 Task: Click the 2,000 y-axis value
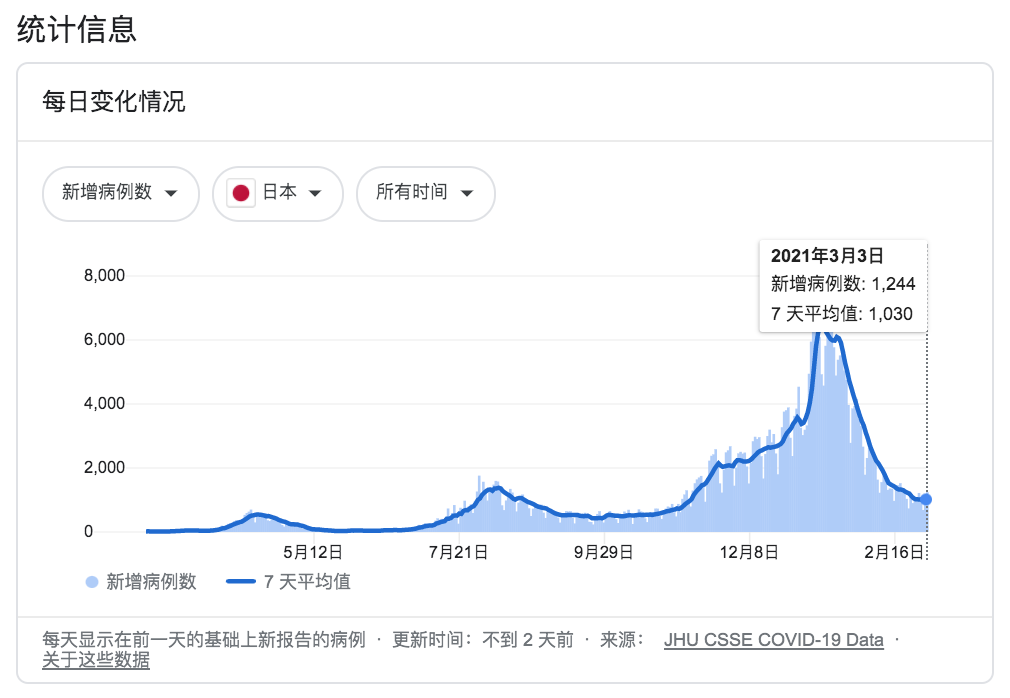(x=104, y=467)
